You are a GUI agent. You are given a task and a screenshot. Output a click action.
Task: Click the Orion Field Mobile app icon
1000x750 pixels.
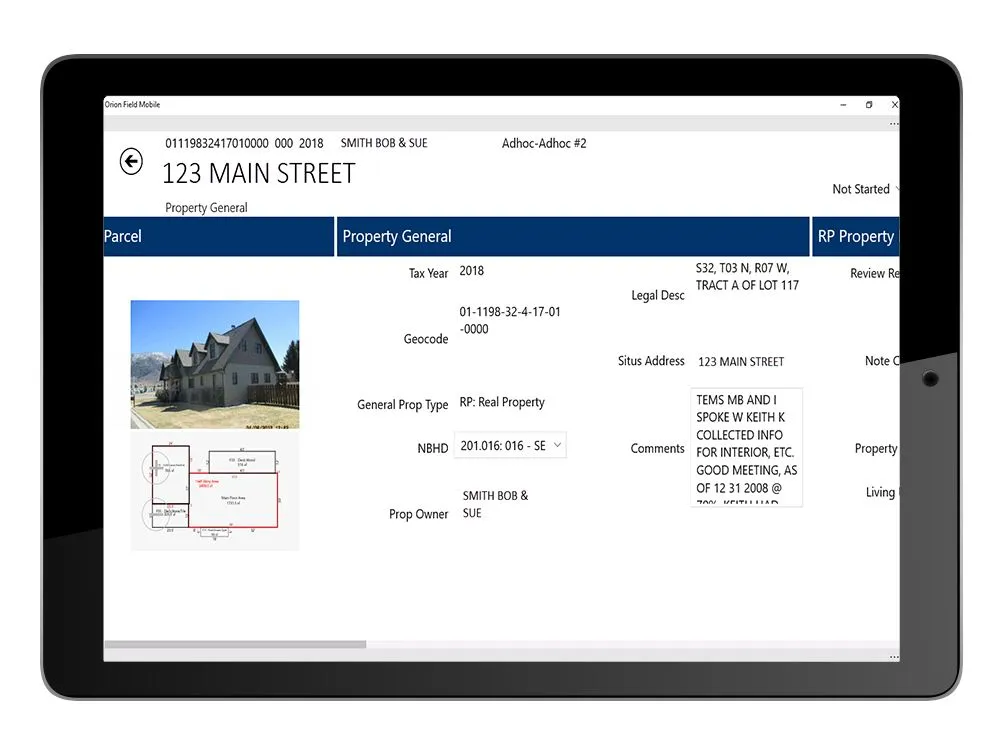(x=133, y=104)
